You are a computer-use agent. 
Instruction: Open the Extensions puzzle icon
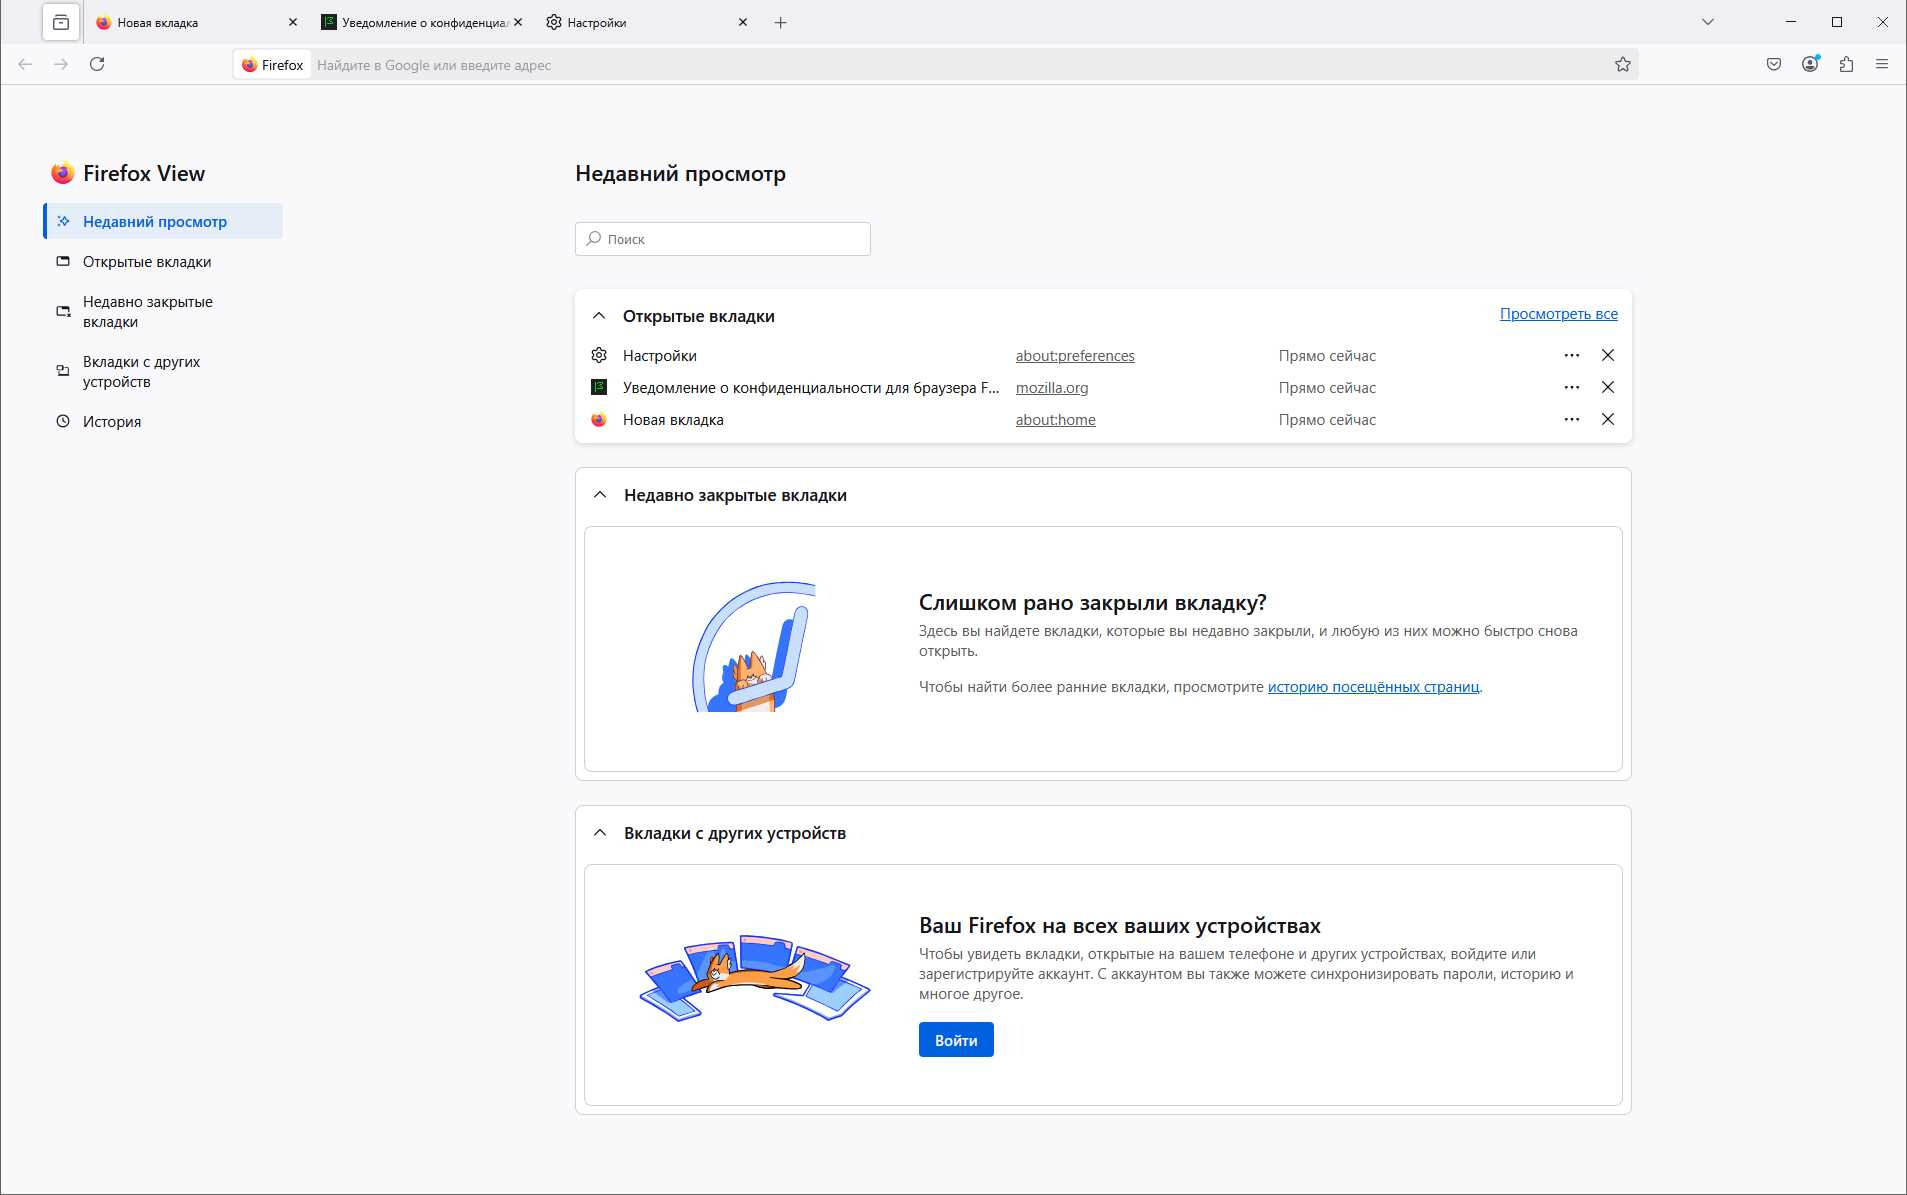click(x=1846, y=64)
